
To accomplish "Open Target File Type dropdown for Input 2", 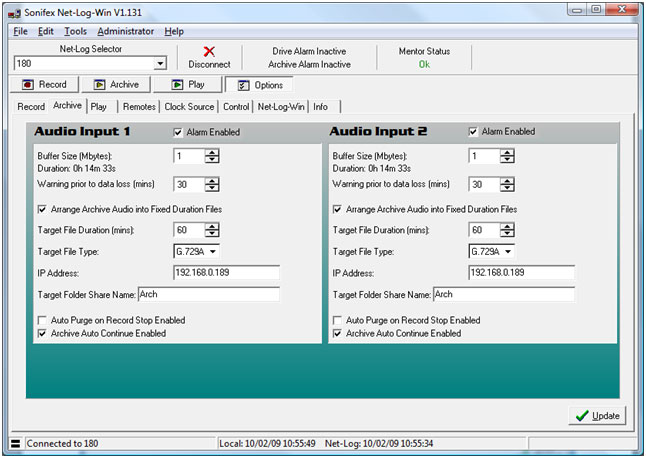I will point(508,252).
